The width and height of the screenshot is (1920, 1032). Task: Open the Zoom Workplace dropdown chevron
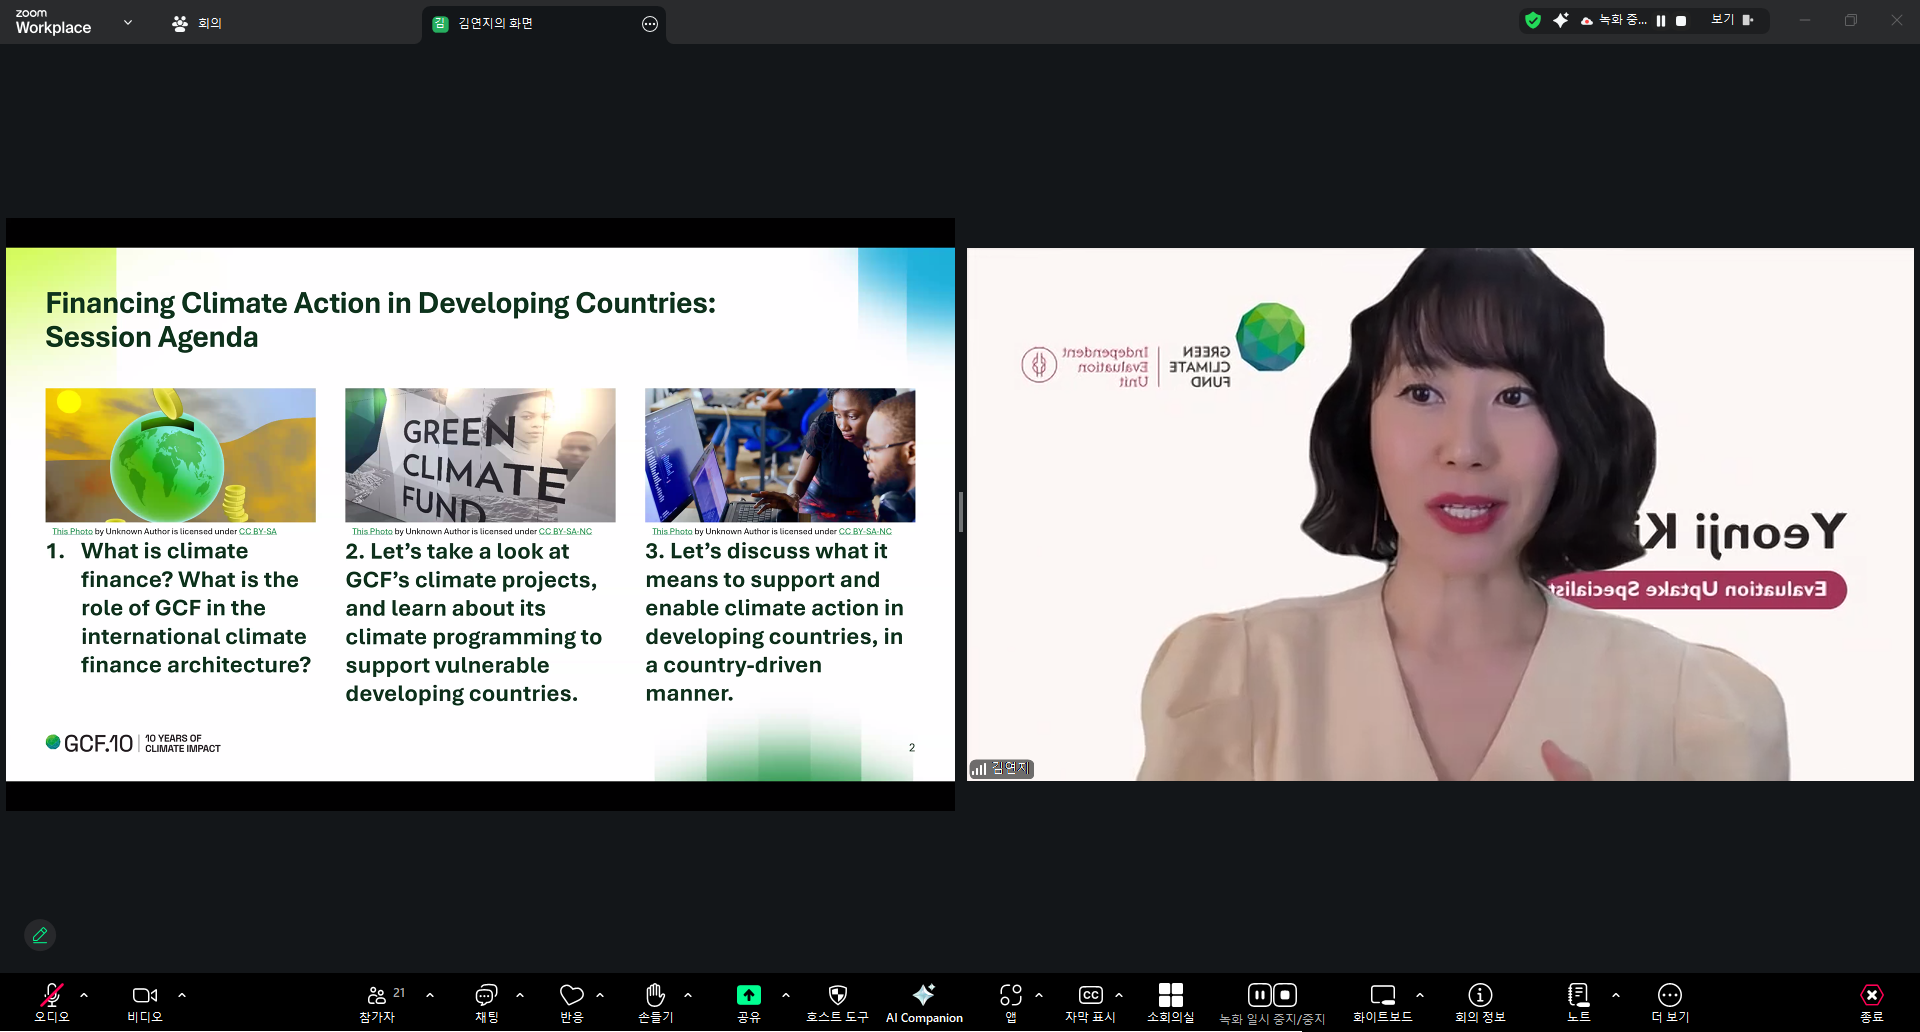click(128, 22)
